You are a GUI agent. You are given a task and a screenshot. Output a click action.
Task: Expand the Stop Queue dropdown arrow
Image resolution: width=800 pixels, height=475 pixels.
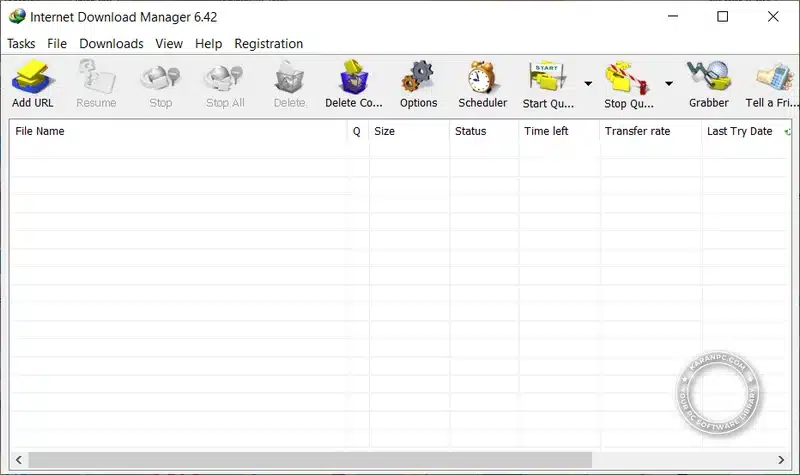click(x=668, y=83)
